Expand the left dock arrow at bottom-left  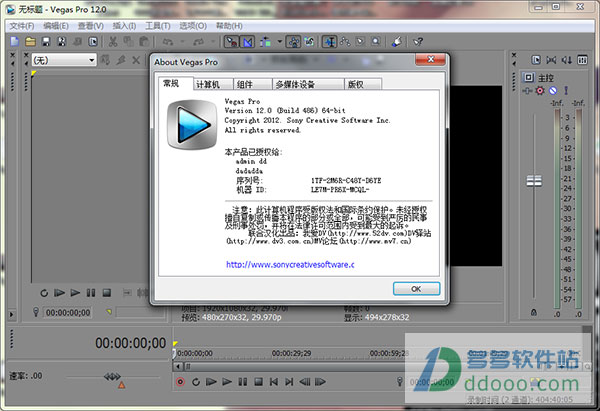[11, 314]
